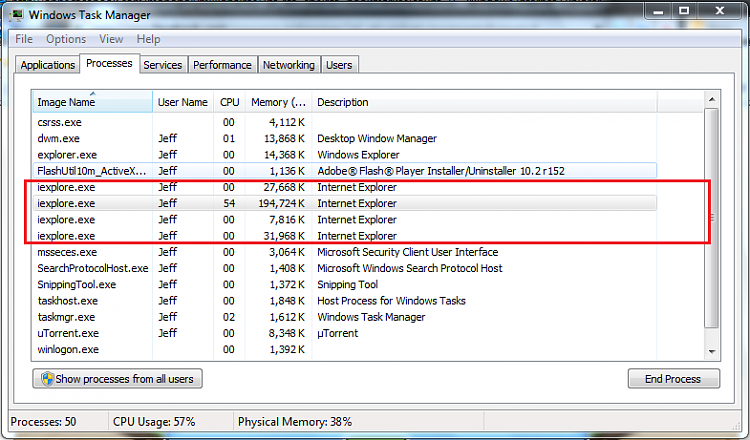Click the scrollbar down arrow
This screenshot has height=440, width=750.
tap(712, 352)
